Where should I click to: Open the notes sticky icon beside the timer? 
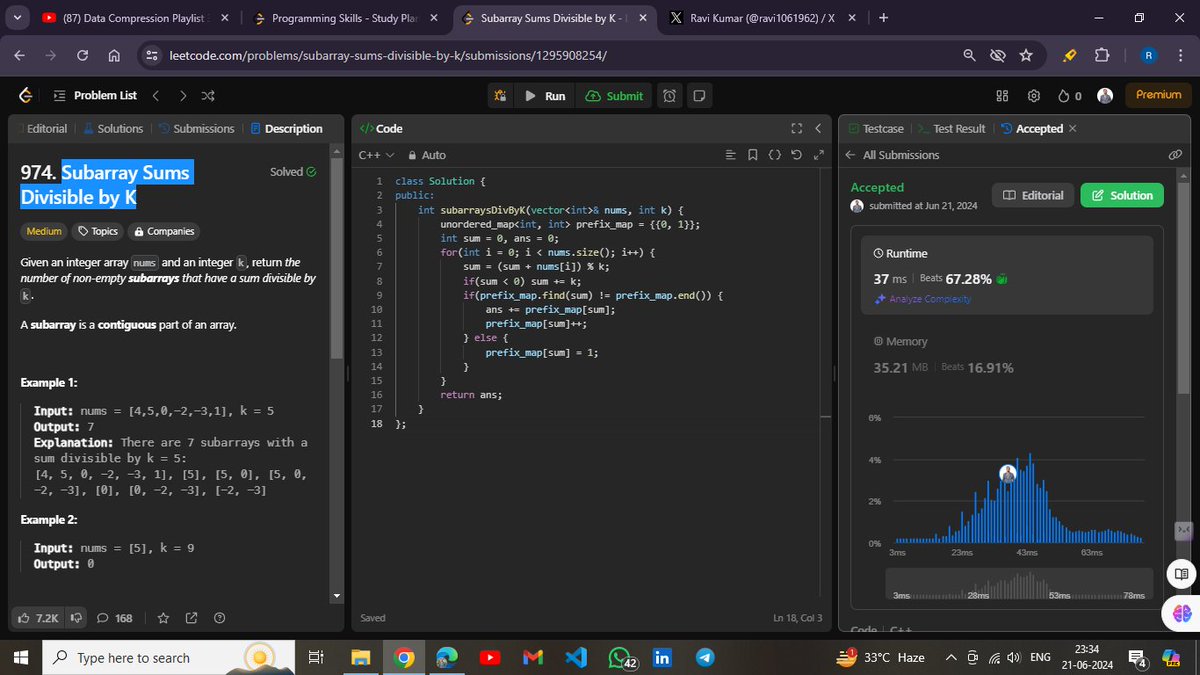(698, 95)
